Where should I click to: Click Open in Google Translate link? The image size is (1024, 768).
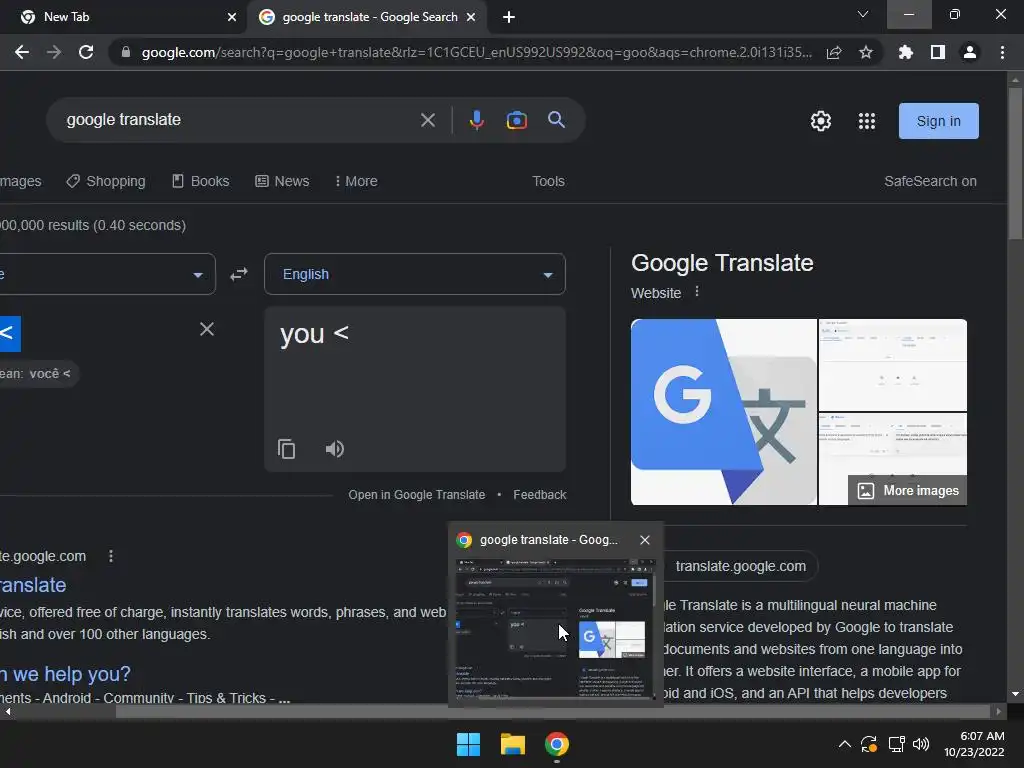coord(417,495)
